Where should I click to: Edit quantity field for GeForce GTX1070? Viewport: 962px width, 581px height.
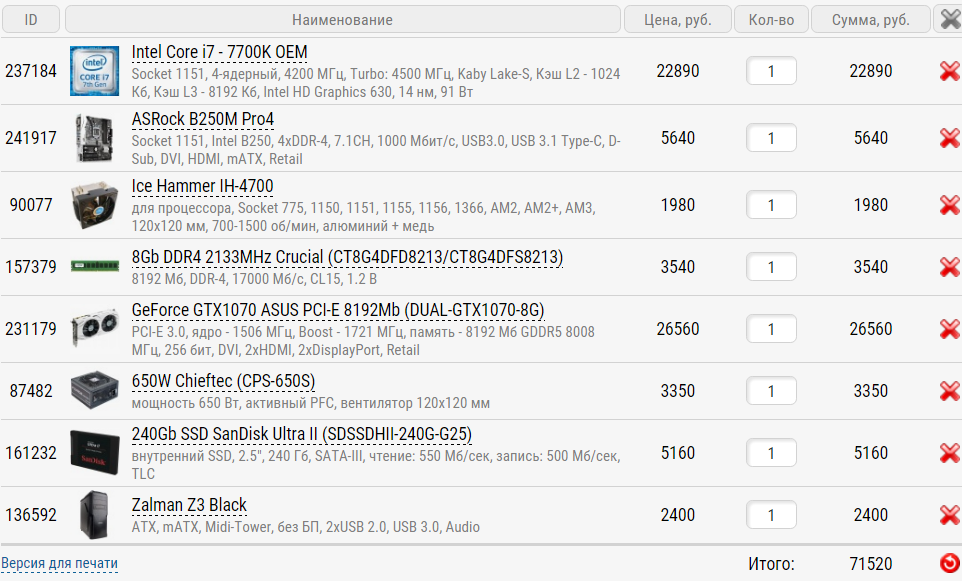click(771, 329)
